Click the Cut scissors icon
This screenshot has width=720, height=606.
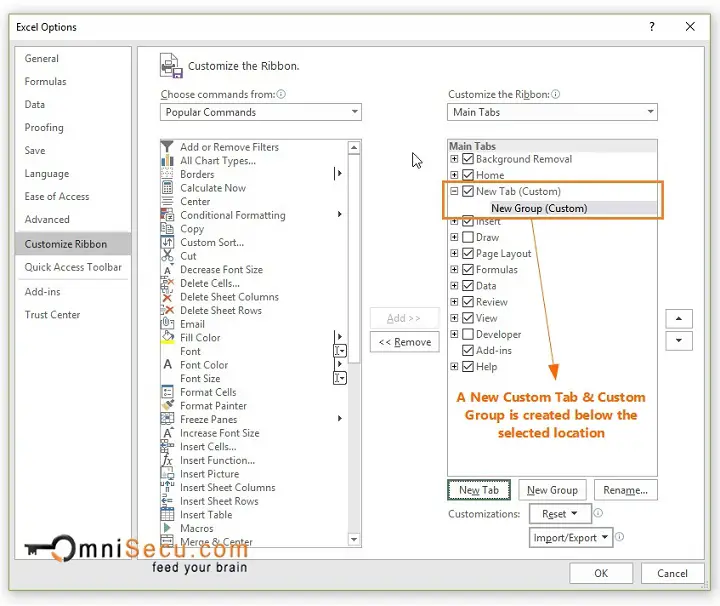[167, 256]
